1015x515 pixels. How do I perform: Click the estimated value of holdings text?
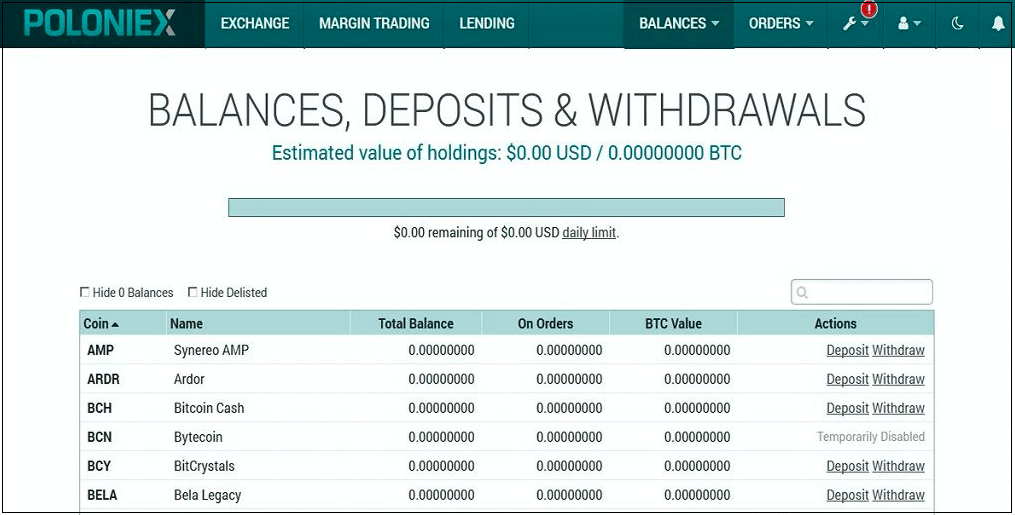pyautogui.click(x=506, y=153)
